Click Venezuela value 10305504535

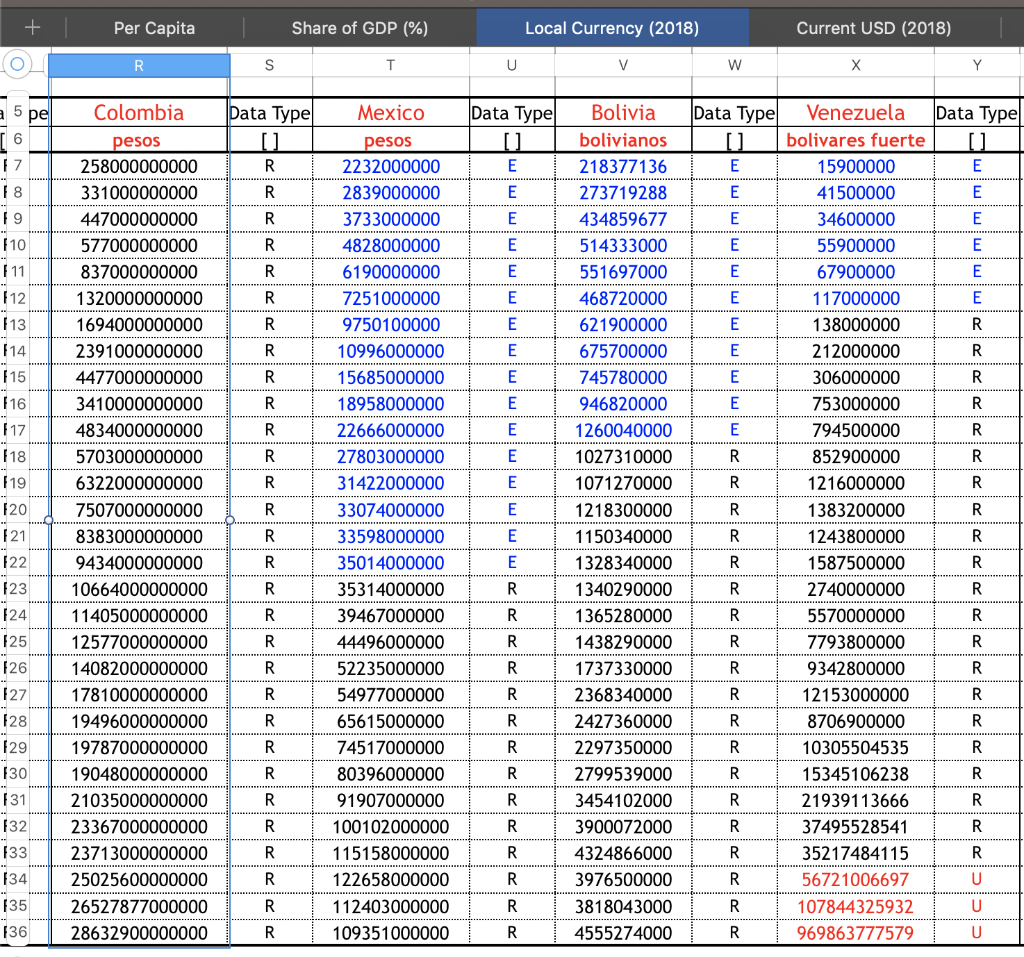tap(856, 748)
